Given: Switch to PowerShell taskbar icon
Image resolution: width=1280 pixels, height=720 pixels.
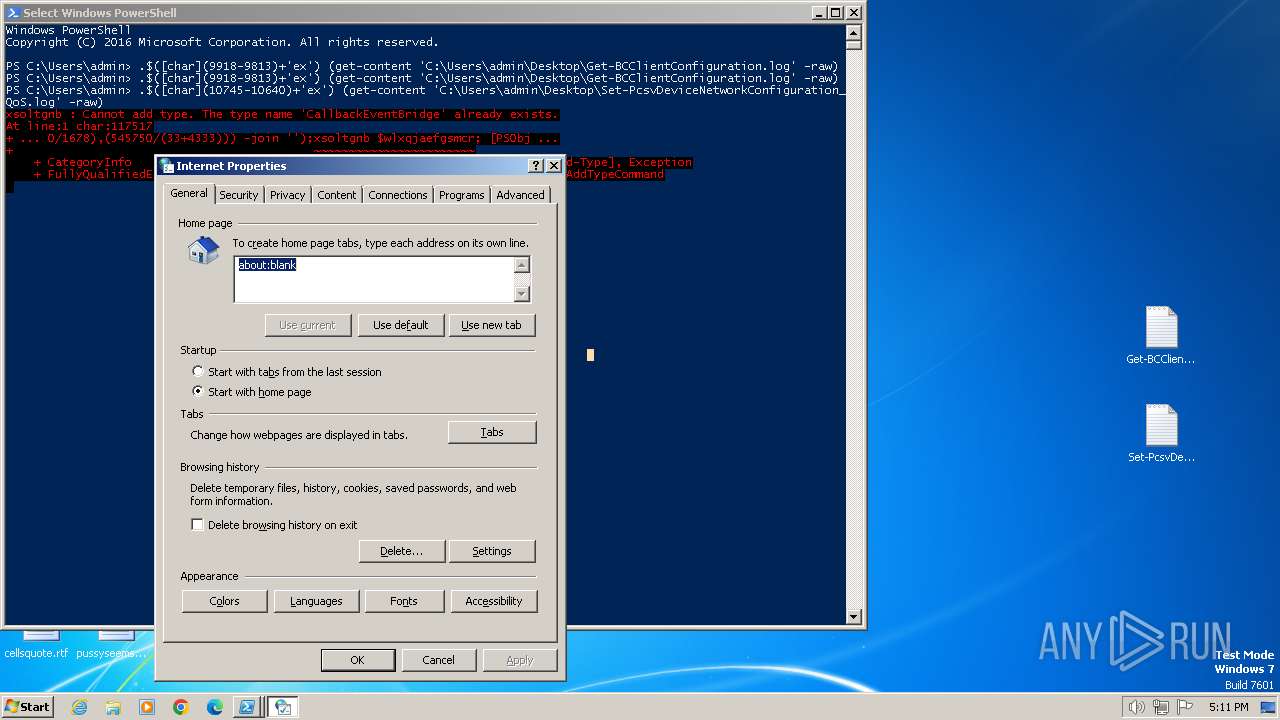Looking at the screenshot, I should [246, 707].
